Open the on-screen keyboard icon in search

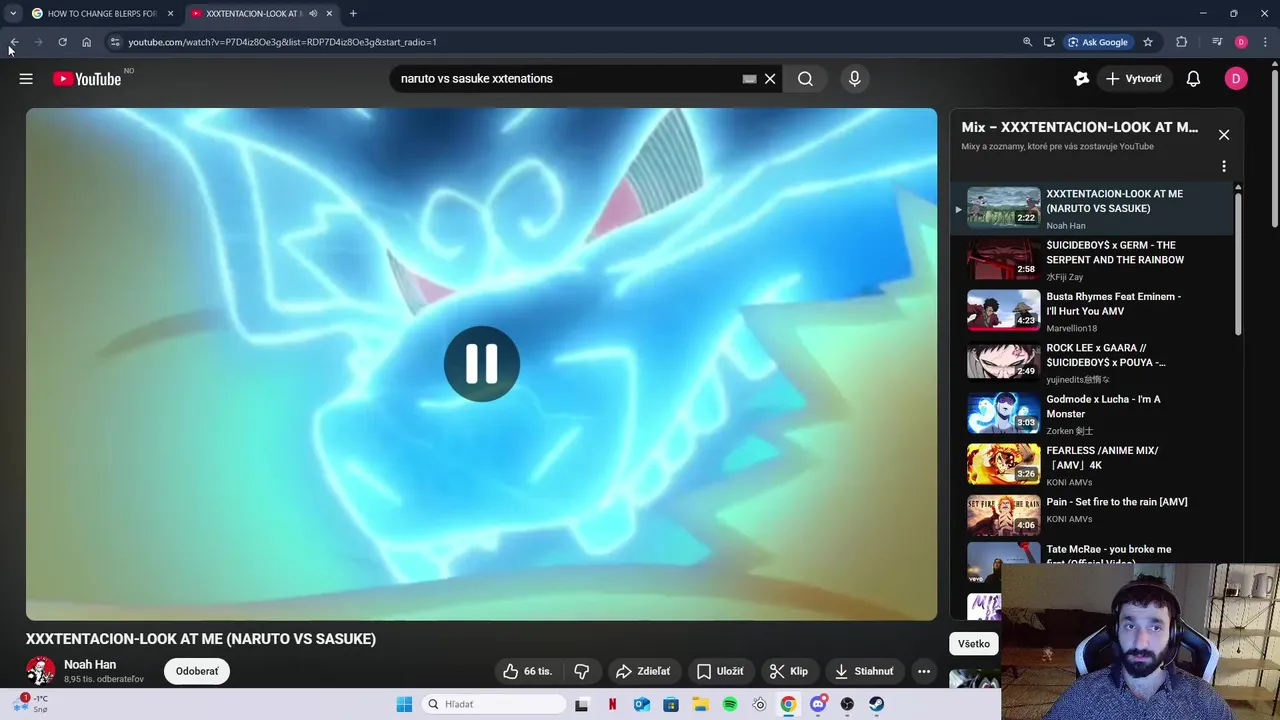point(749,79)
